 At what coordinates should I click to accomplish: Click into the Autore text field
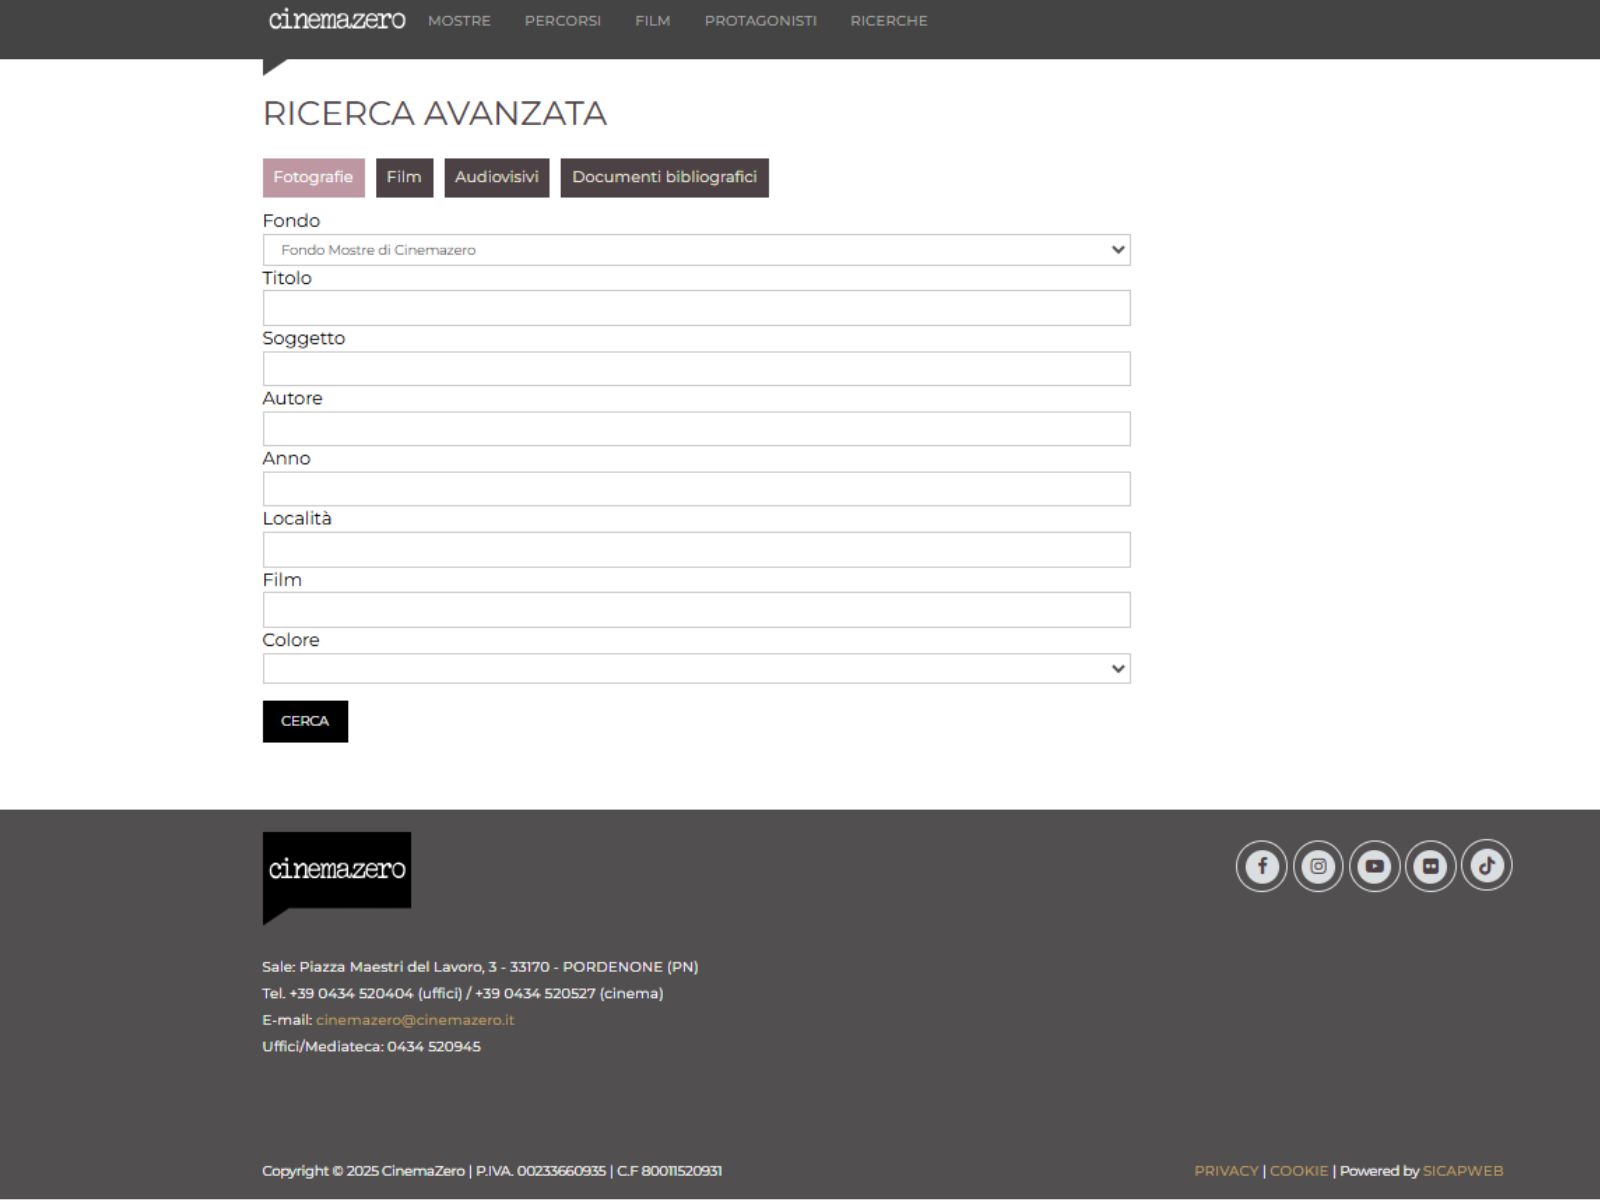[x=696, y=429]
